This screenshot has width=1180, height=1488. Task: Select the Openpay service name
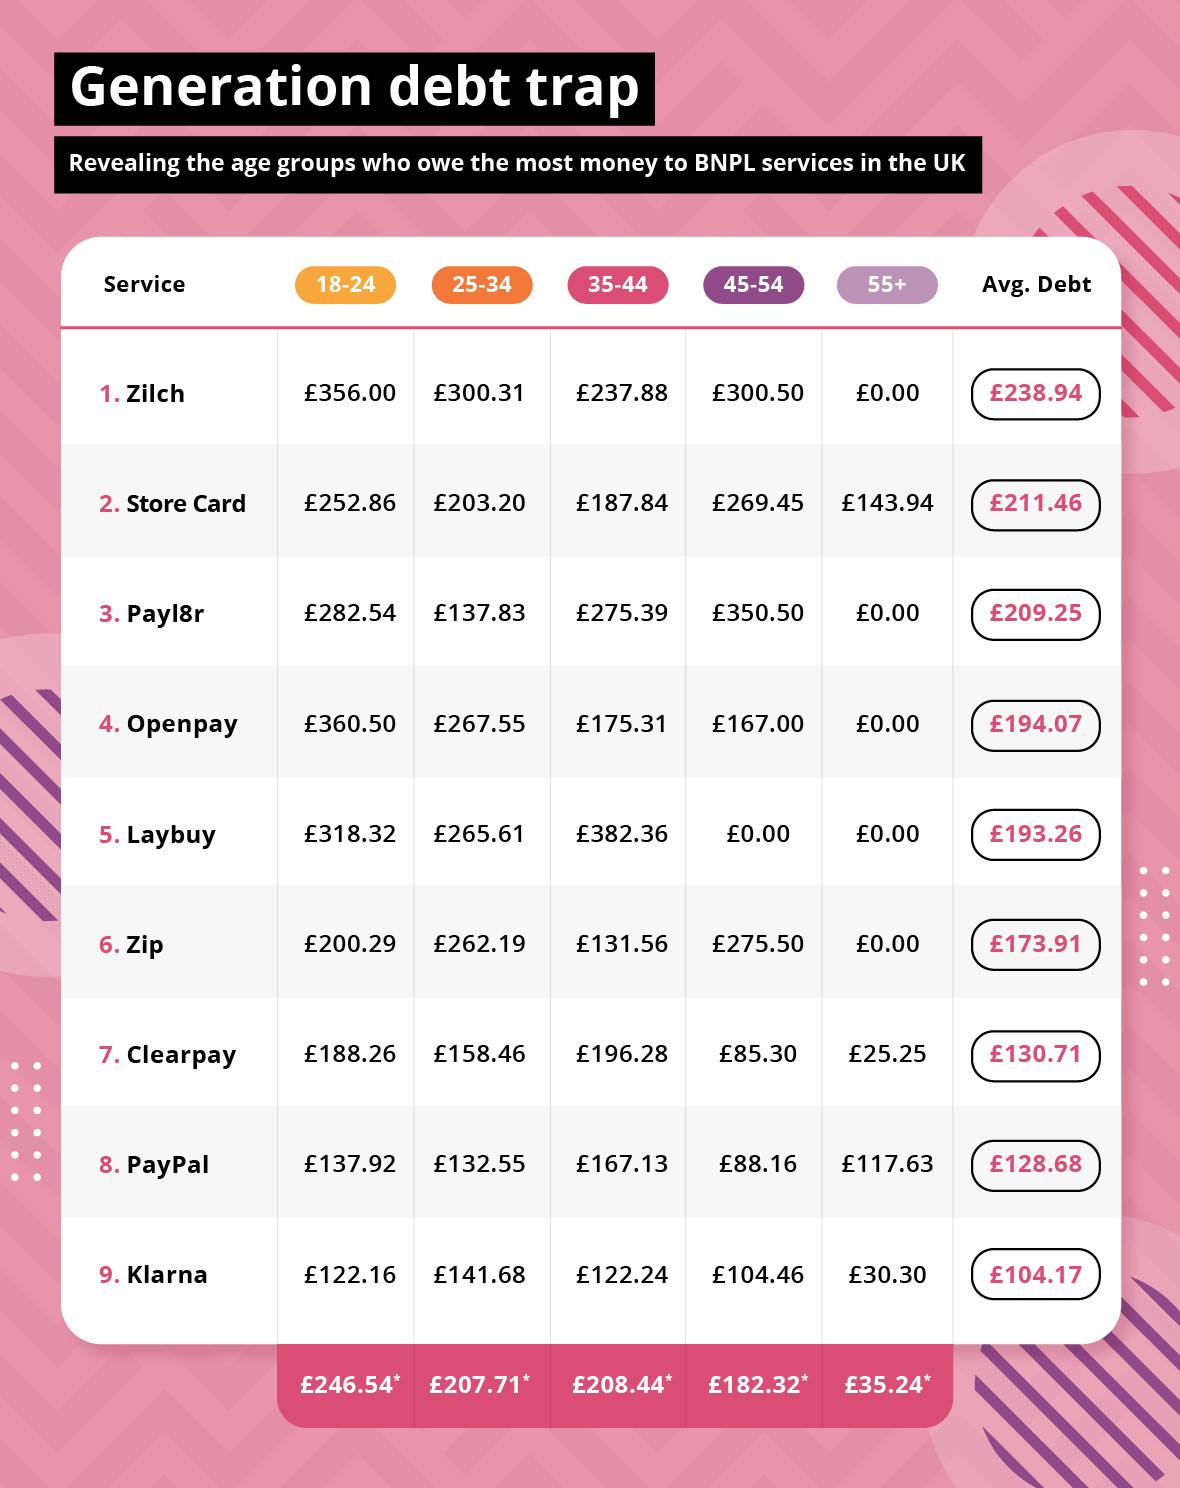coord(168,724)
